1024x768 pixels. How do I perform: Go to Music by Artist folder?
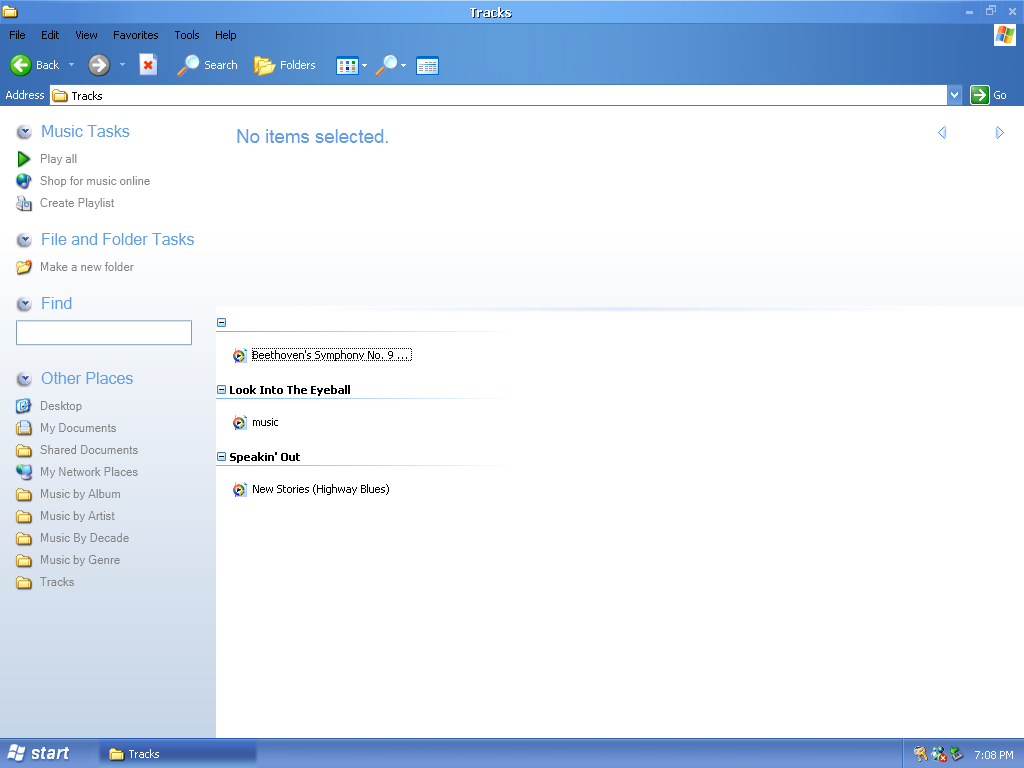[77, 516]
